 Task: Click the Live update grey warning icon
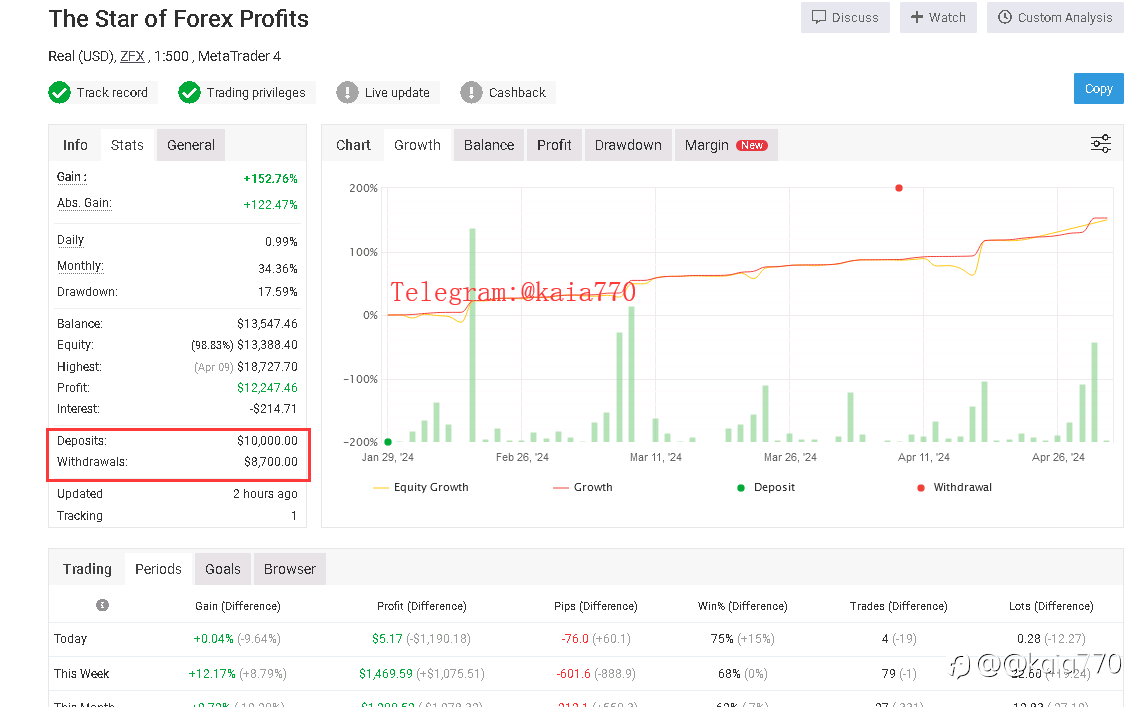tap(347, 93)
